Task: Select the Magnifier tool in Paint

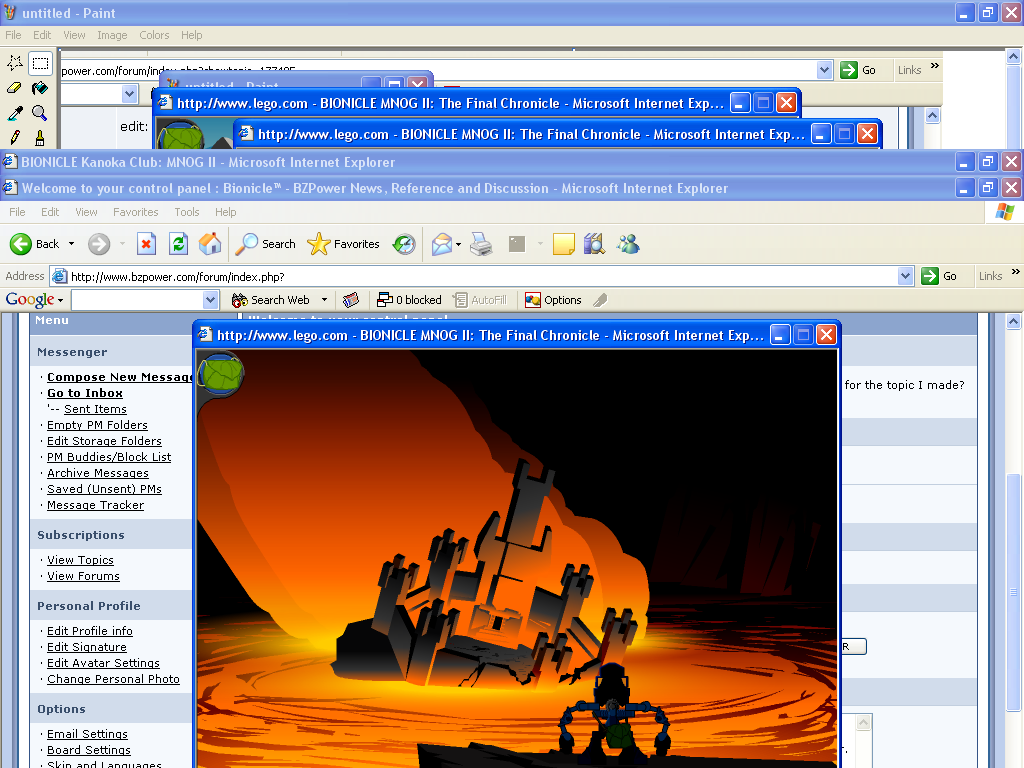Action: coord(40,113)
